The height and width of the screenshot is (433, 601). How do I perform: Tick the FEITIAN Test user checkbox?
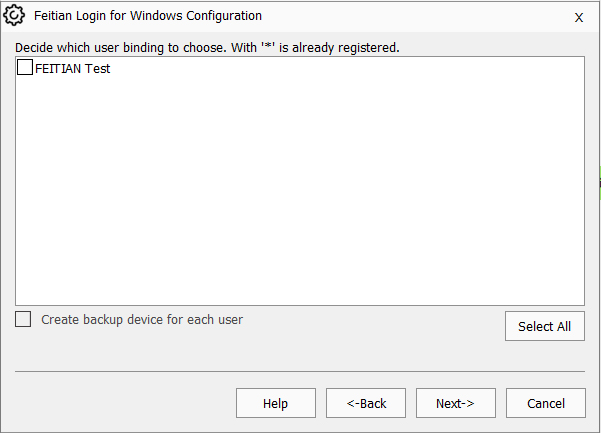click(25, 67)
